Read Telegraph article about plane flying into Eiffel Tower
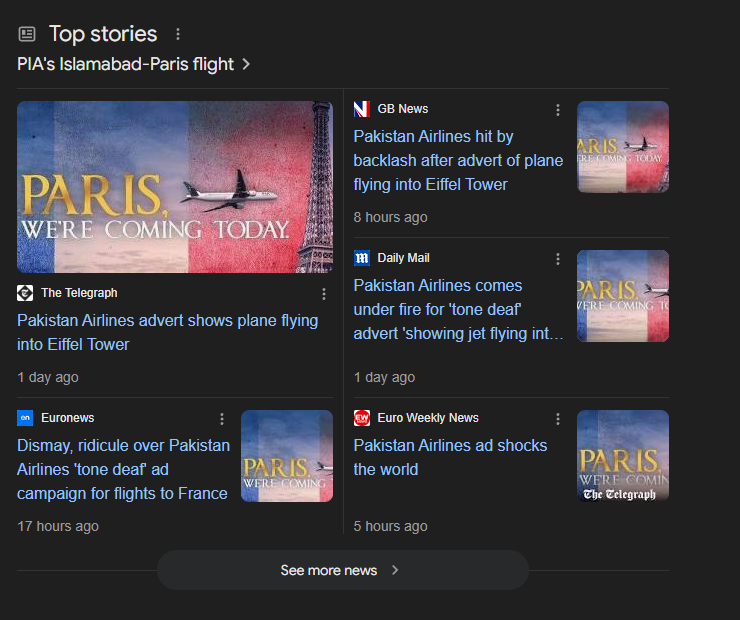The width and height of the screenshot is (740, 620). [168, 332]
